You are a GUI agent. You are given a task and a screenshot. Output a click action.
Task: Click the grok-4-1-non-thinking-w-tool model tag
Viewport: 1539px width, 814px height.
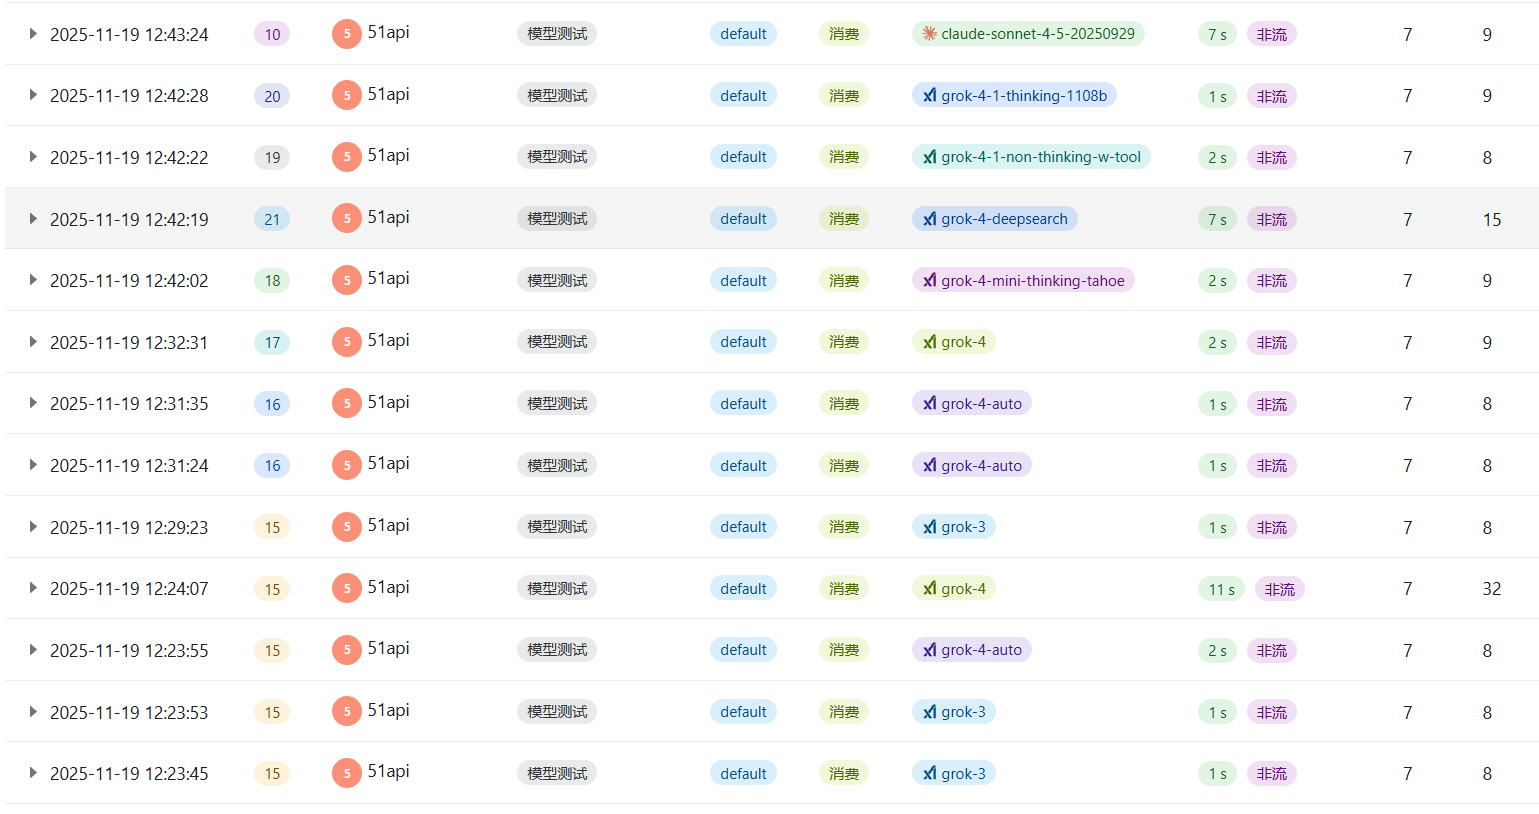coord(1040,157)
